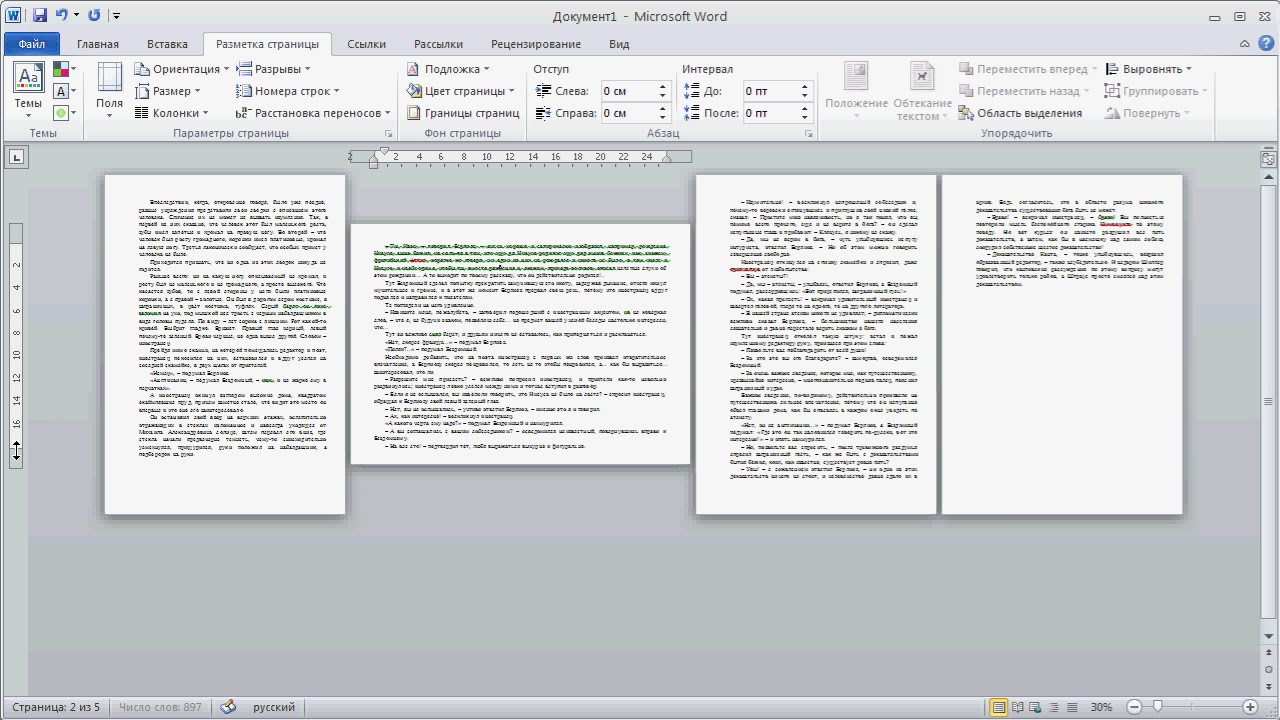The height and width of the screenshot is (720, 1280).
Task: Click the spacing До value field
Action: coord(770,91)
